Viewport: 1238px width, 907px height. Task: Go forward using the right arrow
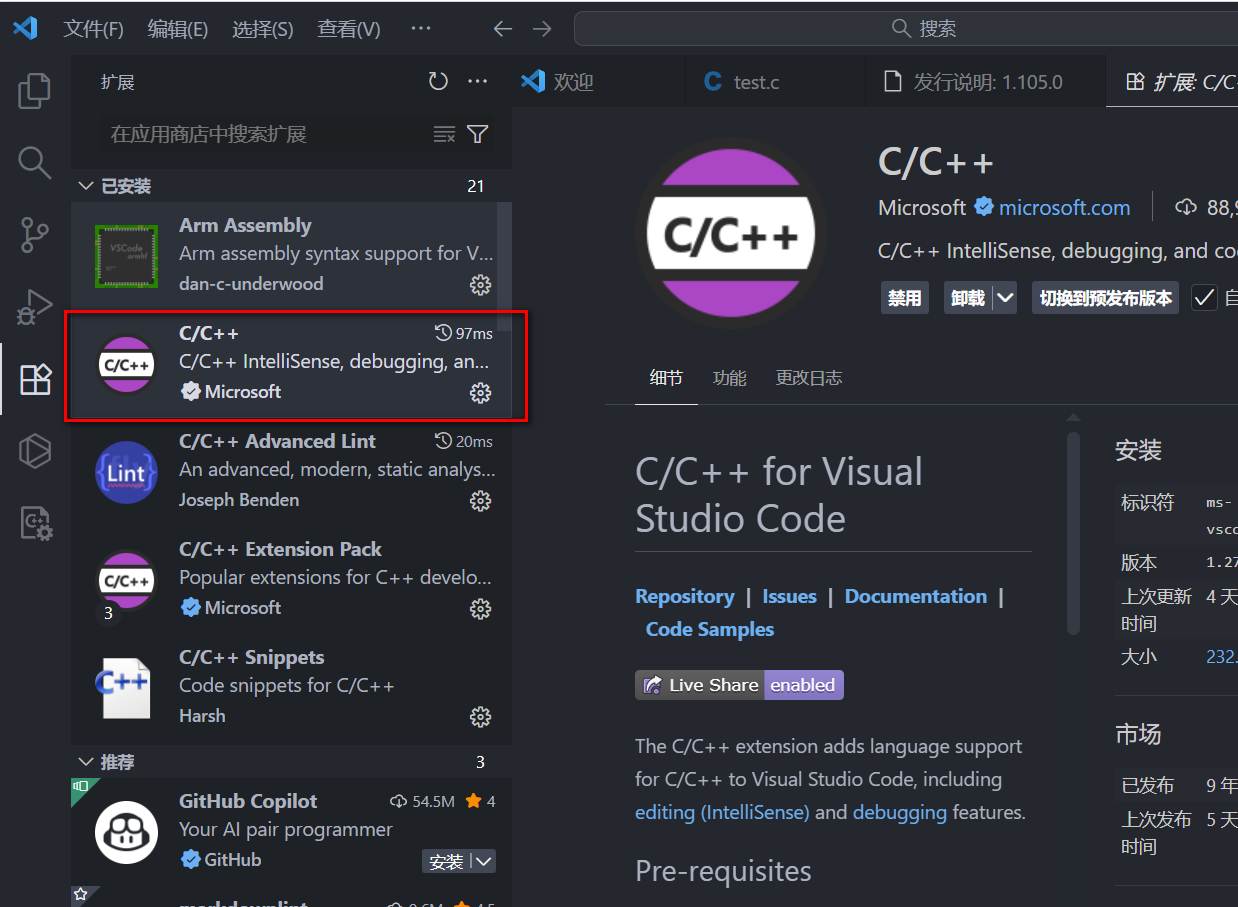coord(542,29)
